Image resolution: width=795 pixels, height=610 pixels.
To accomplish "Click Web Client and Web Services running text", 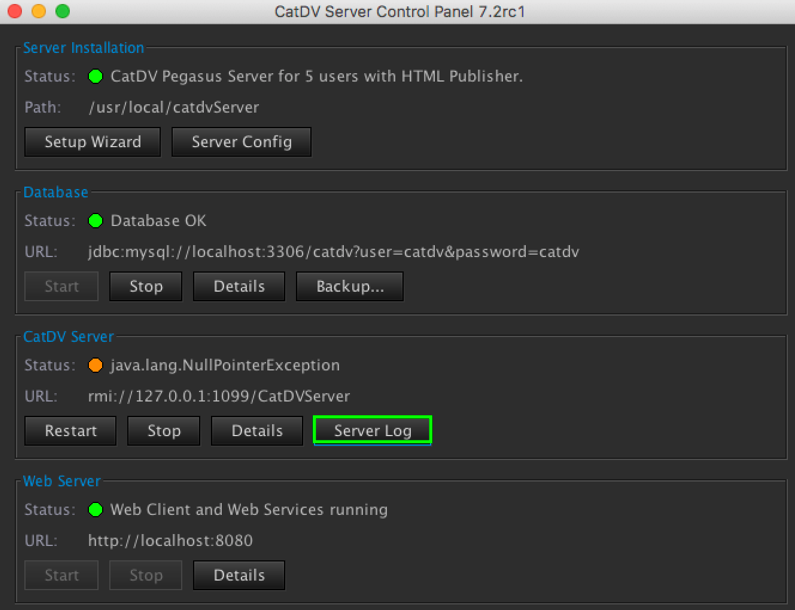I will (x=249, y=510).
